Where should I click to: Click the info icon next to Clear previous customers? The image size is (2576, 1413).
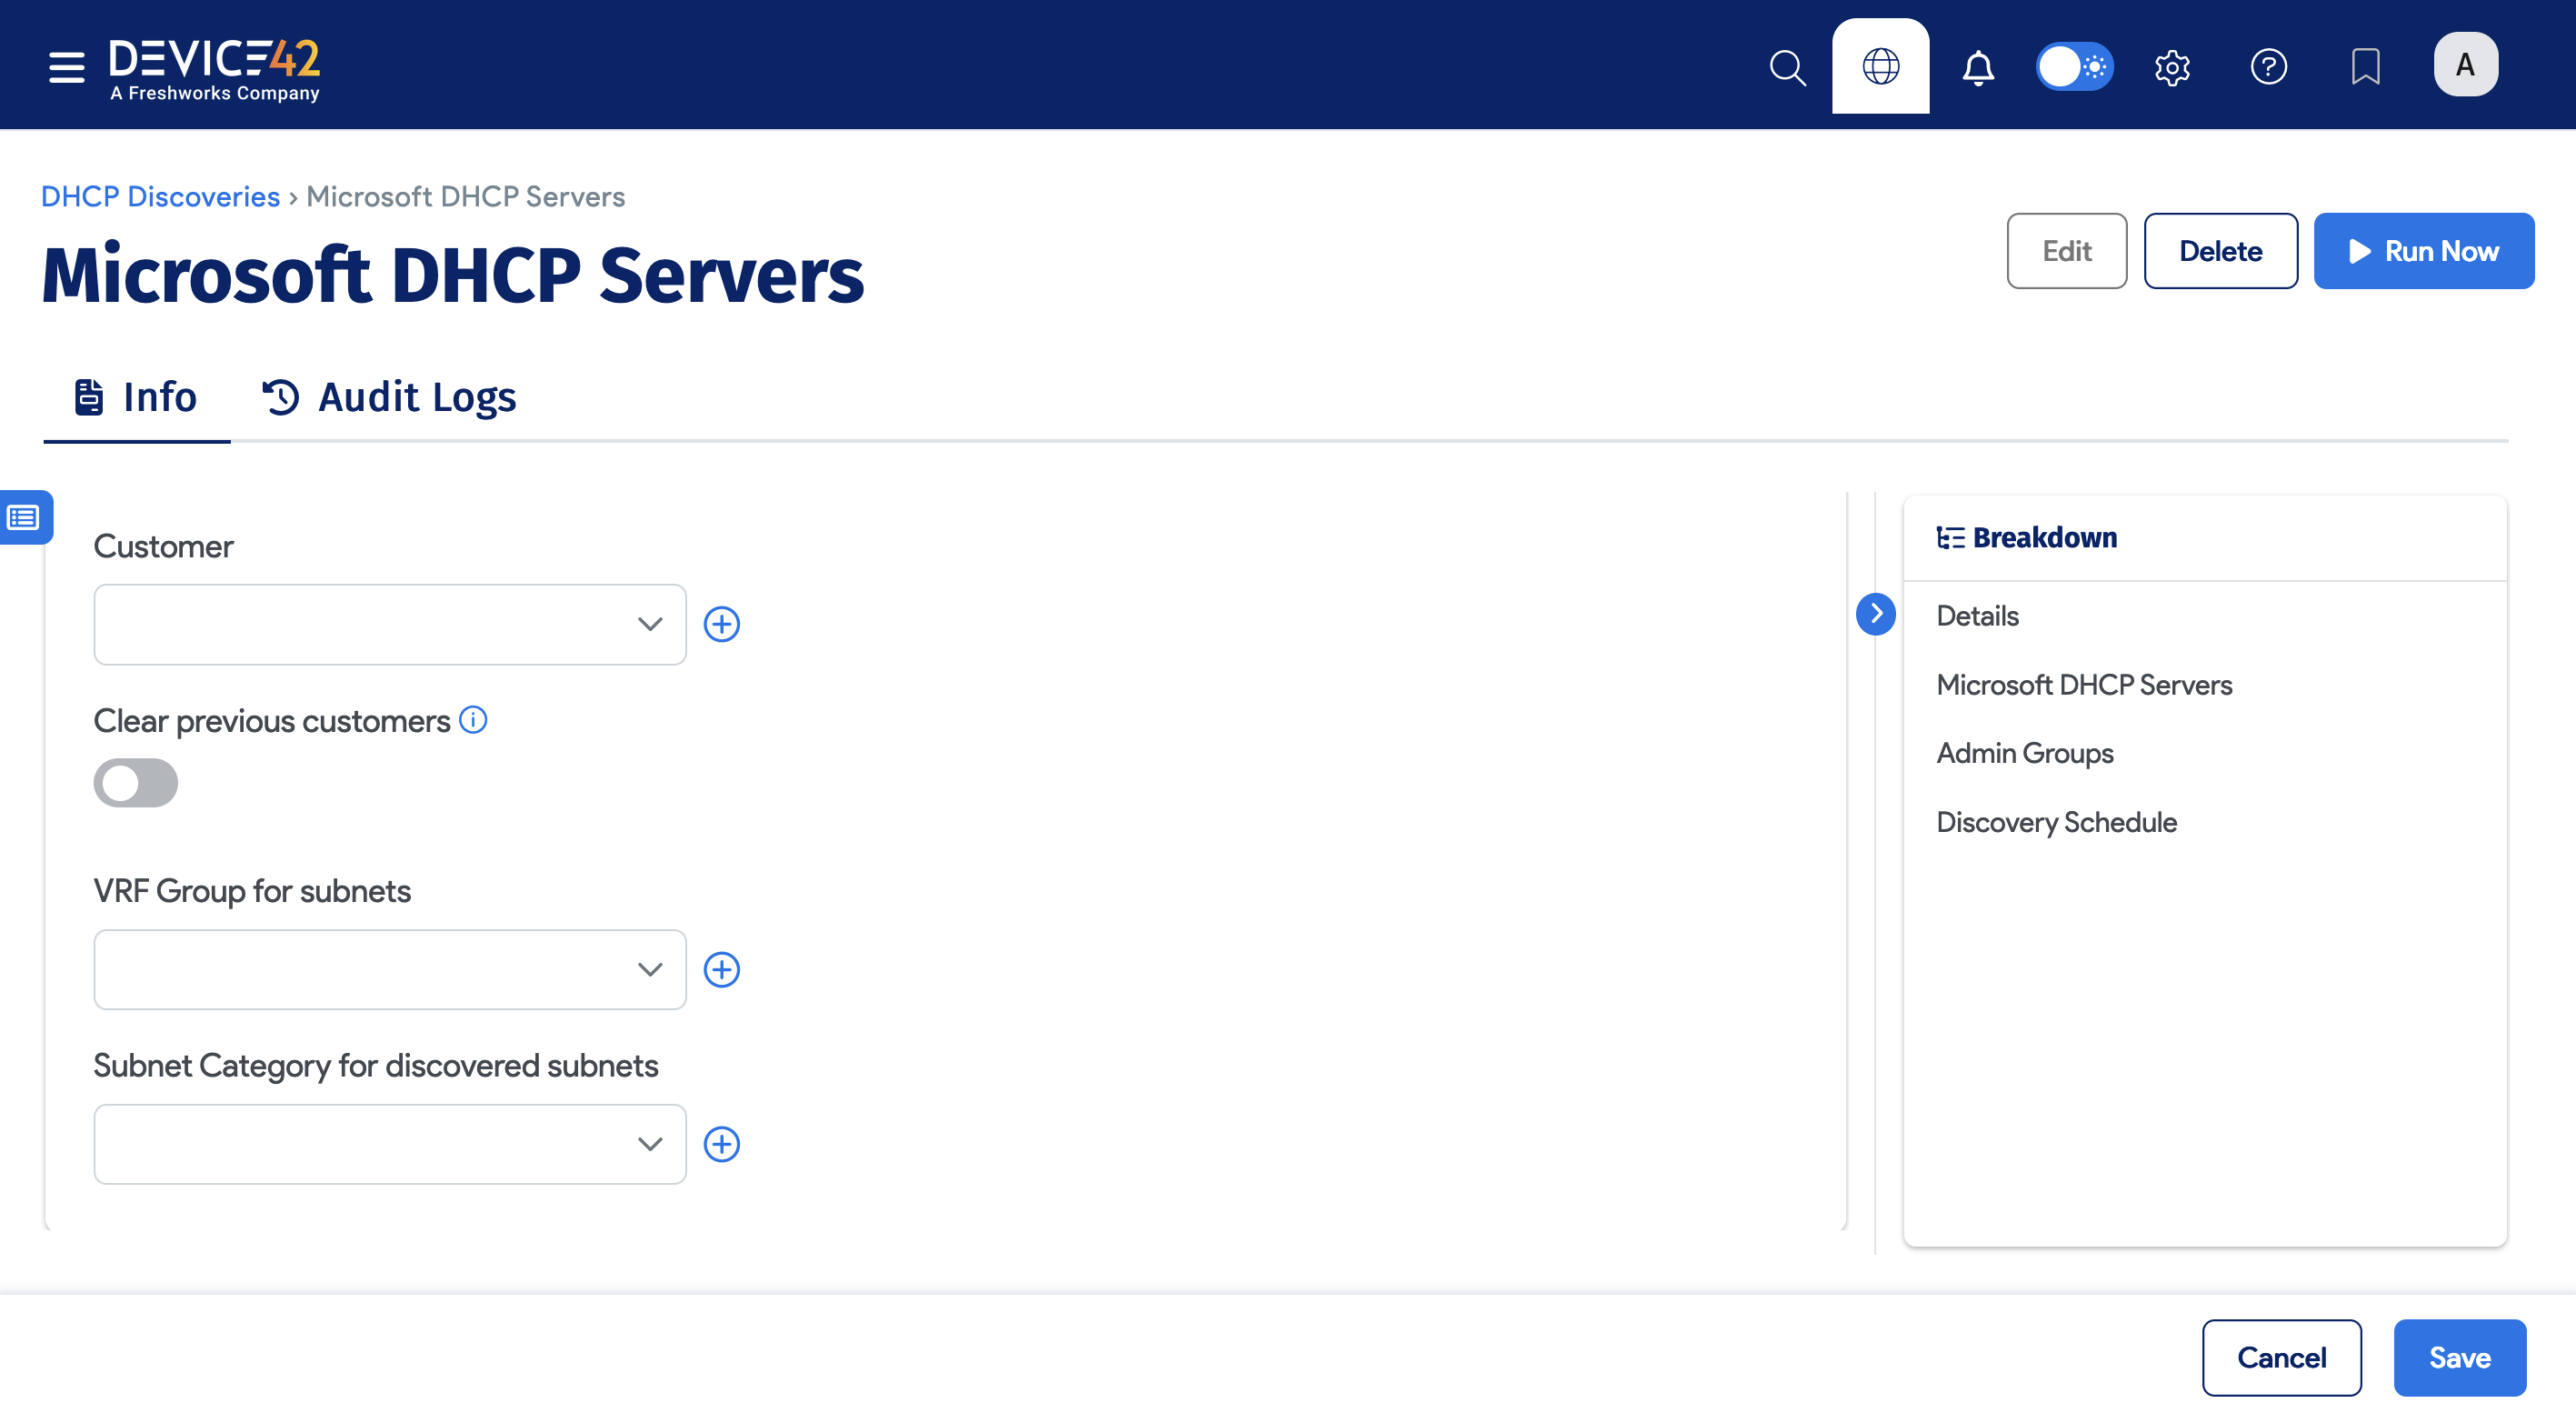pyautogui.click(x=473, y=719)
